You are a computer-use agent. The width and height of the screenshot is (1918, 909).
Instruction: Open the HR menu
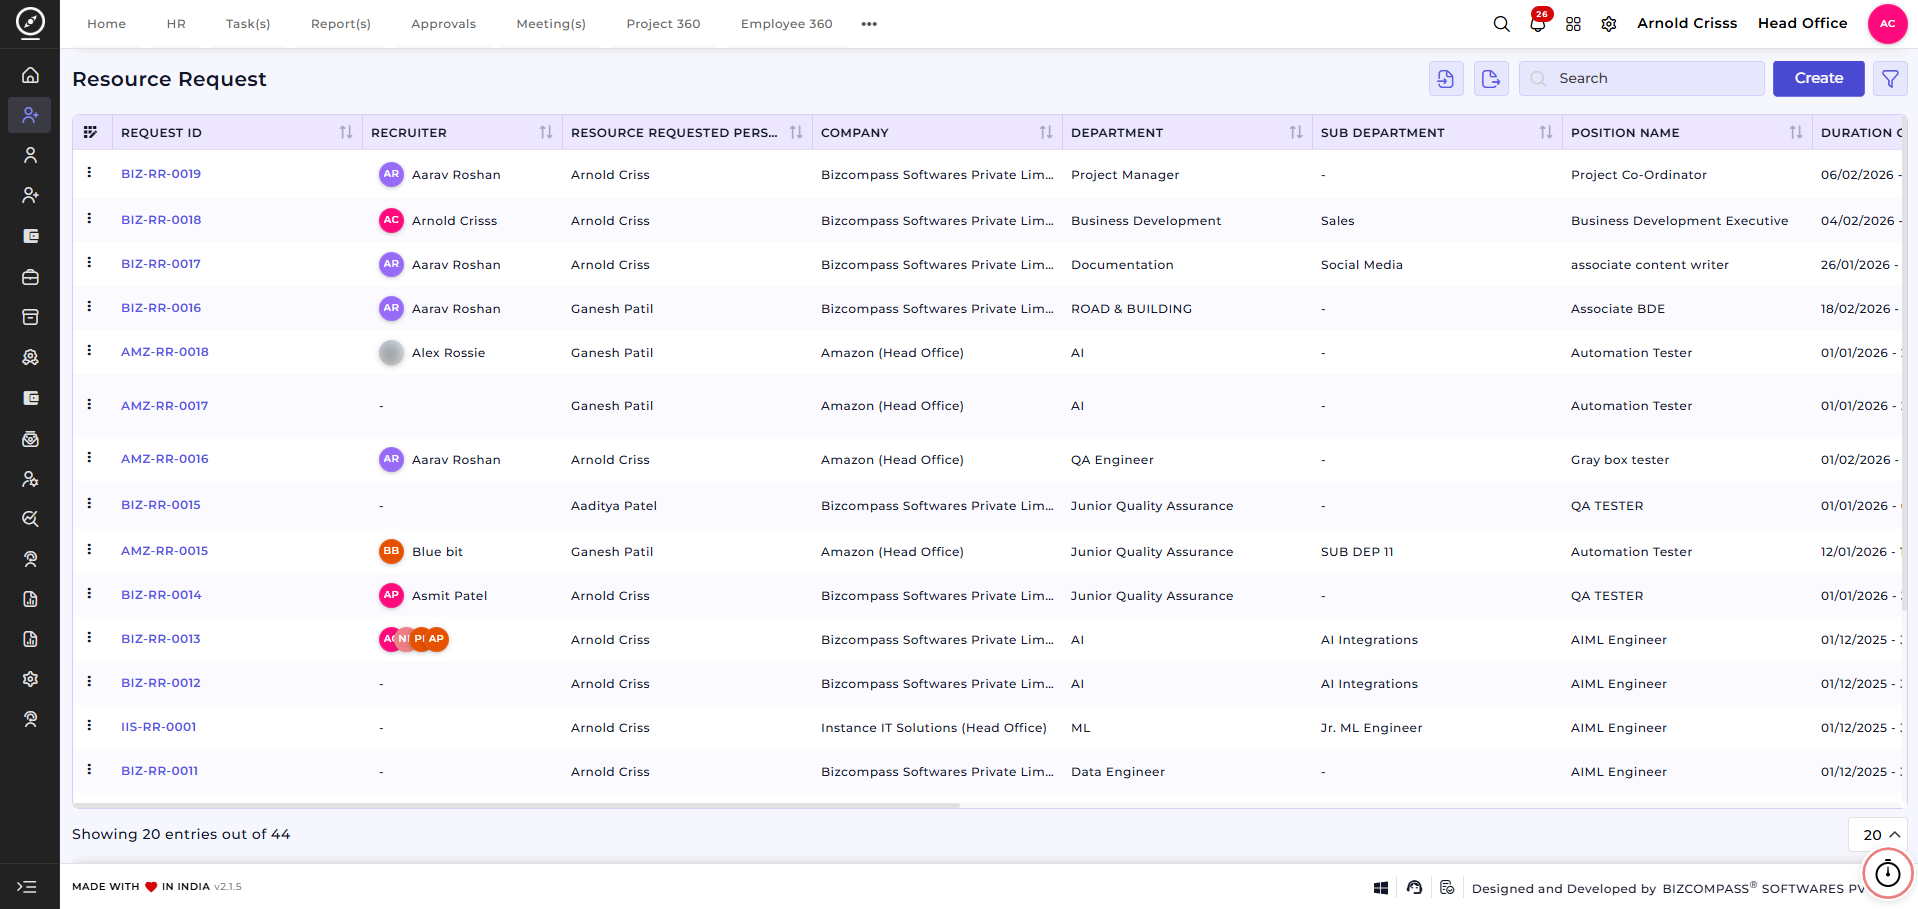[176, 24]
